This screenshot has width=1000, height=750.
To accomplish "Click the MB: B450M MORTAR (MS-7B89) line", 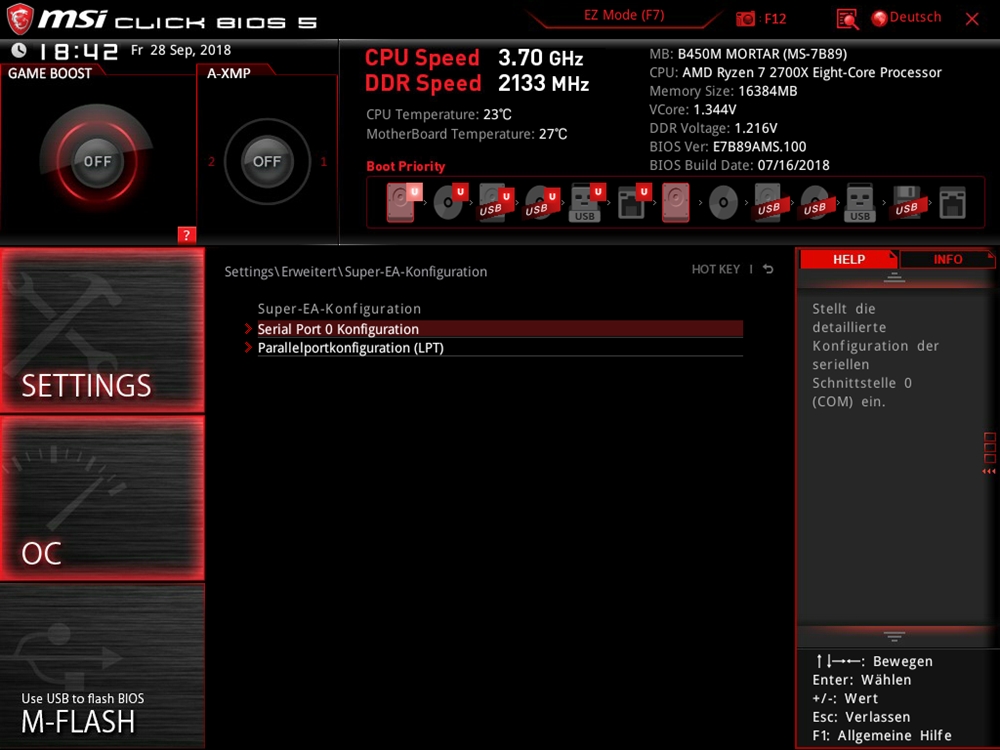I will tap(748, 54).
